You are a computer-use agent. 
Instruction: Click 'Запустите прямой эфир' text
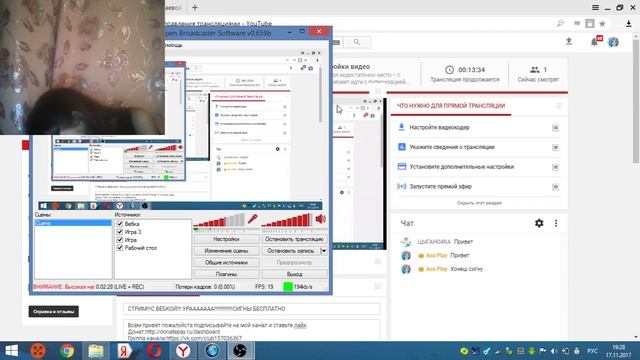pos(440,186)
